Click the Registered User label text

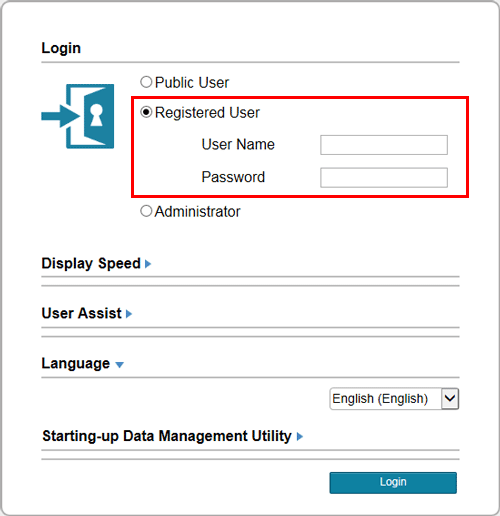coord(207,113)
